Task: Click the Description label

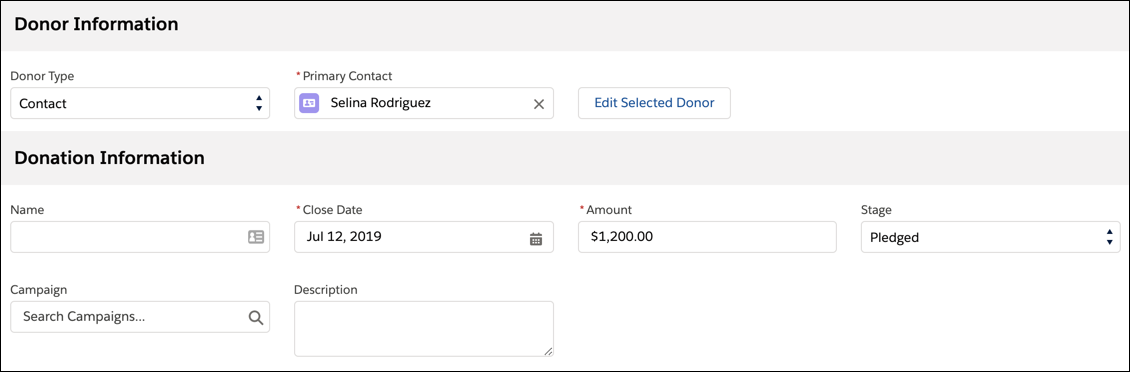Action: (x=326, y=290)
